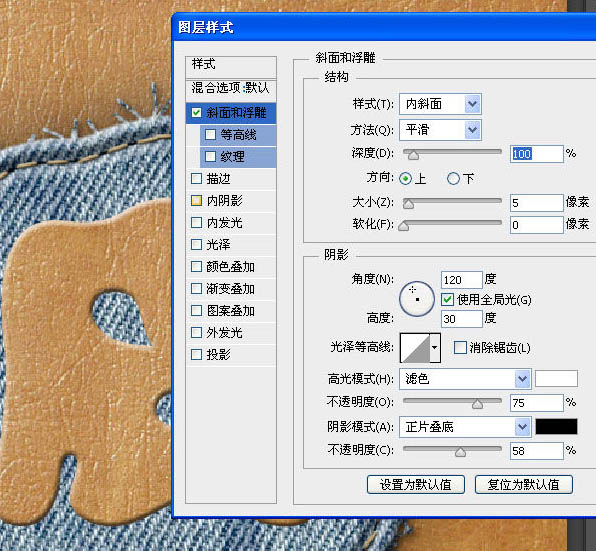The width and height of the screenshot is (596, 551).
Task: Click the 深度 percentage input field
Action: click(x=536, y=154)
